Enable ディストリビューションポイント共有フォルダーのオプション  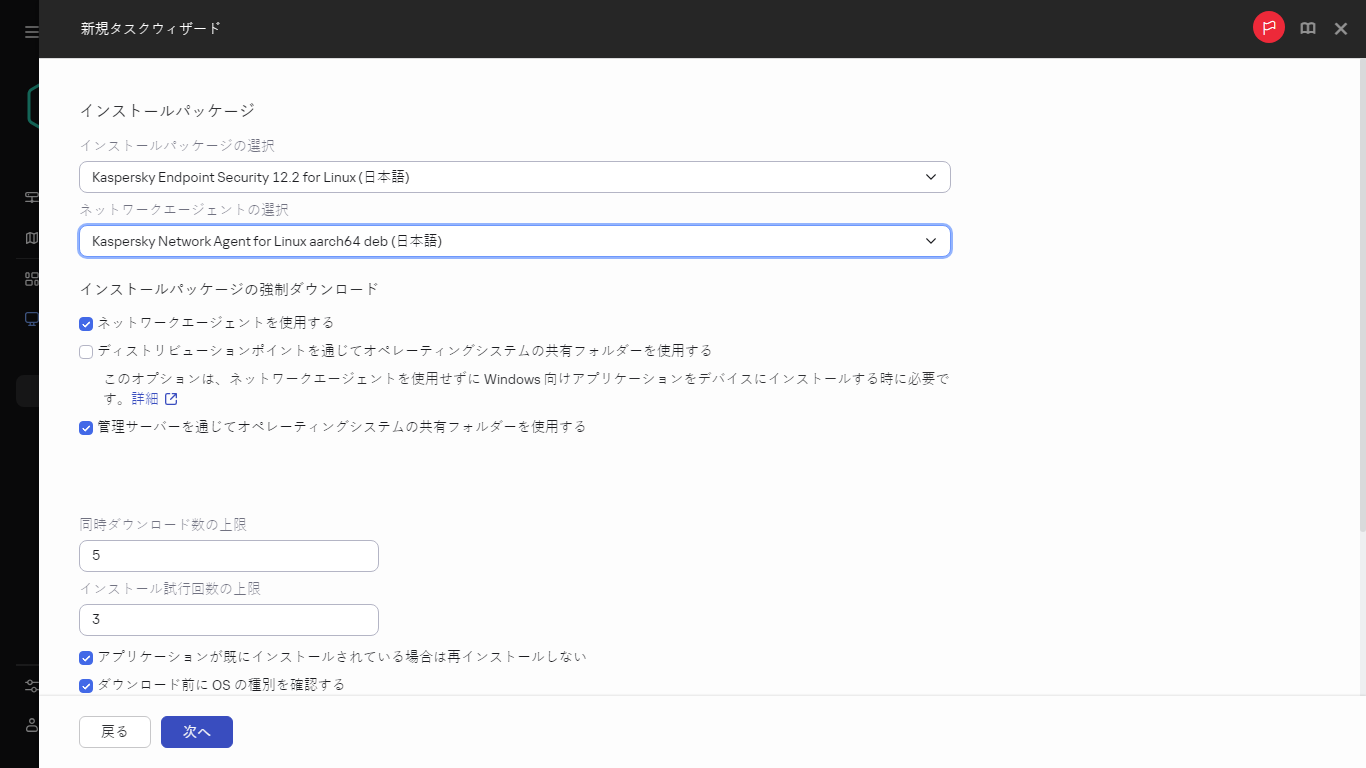coord(85,351)
